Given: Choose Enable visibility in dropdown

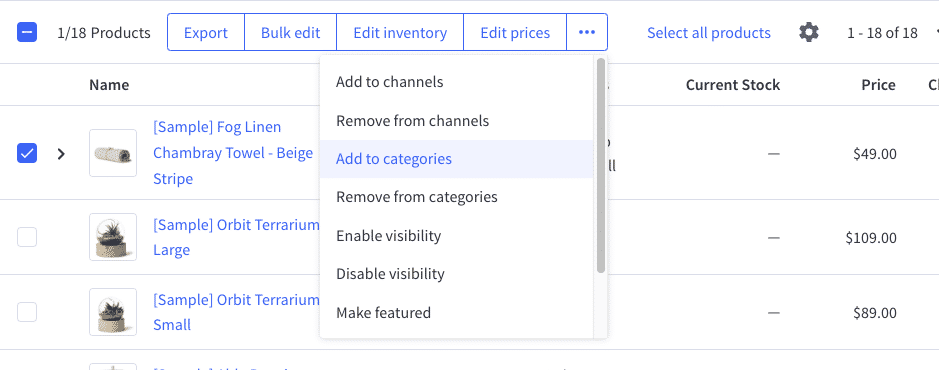Looking at the screenshot, I should point(456,235).
